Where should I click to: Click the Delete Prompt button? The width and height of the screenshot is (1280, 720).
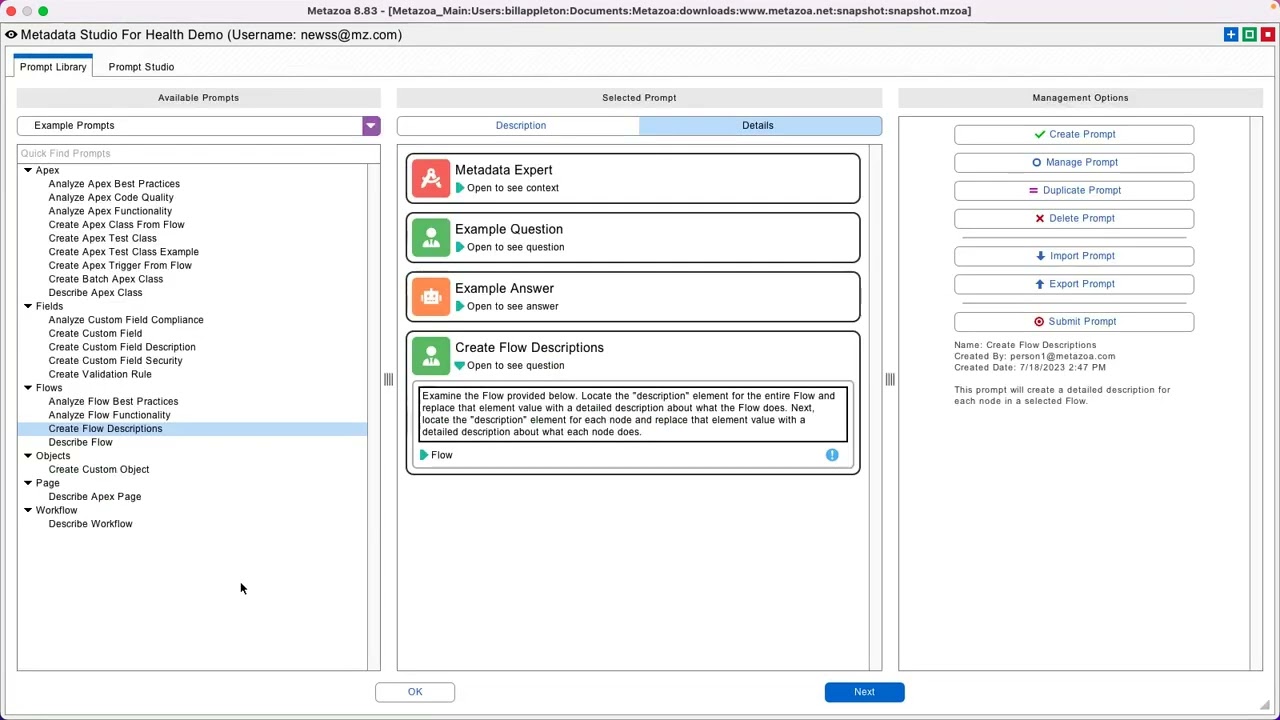[1074, 218]
